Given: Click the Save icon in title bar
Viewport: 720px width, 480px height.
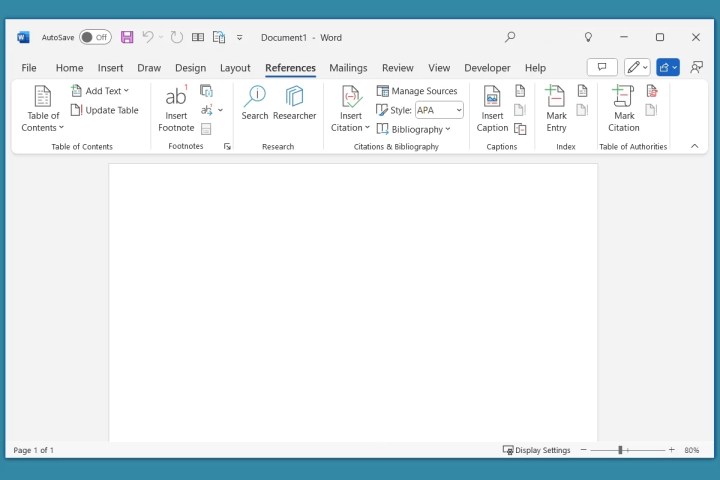Looking at the screenshot, I should (x=127, y=37).
